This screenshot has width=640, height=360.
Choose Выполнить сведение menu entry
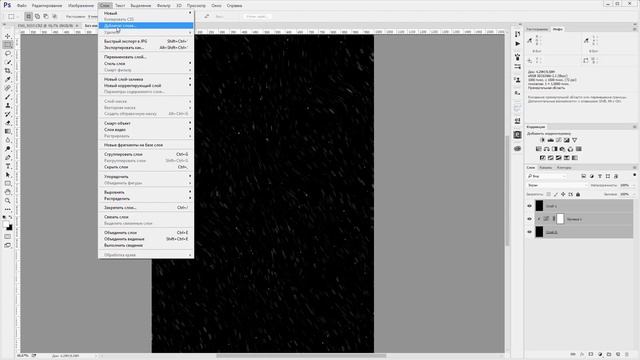tap(146, 245)
